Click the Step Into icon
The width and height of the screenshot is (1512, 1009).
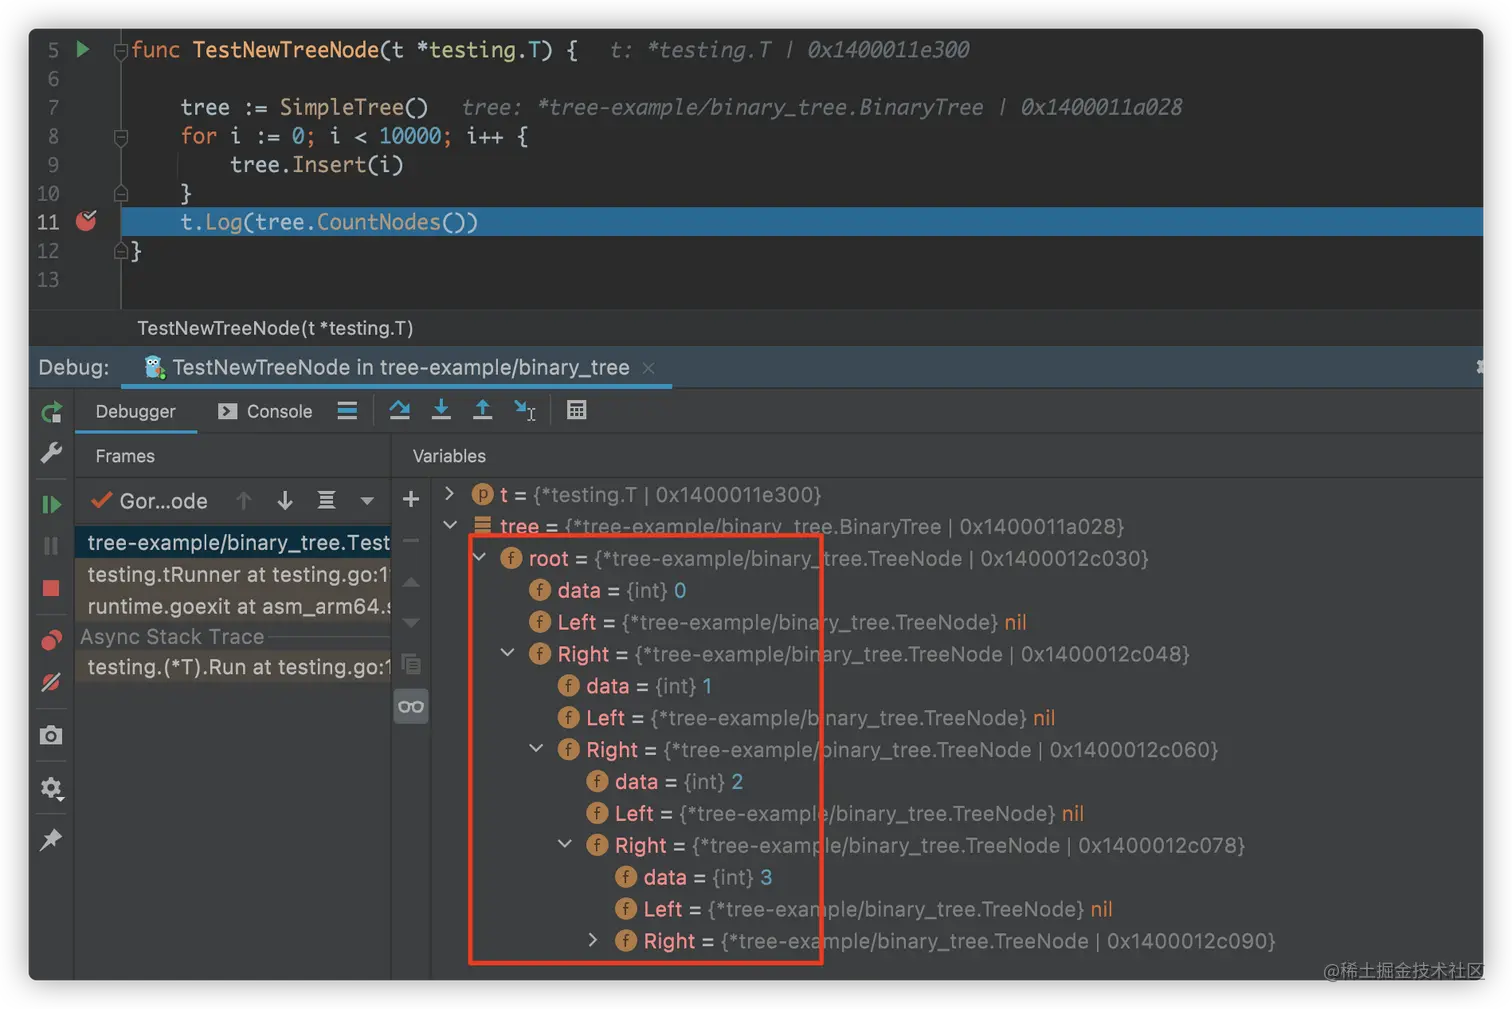click(441, 410)
